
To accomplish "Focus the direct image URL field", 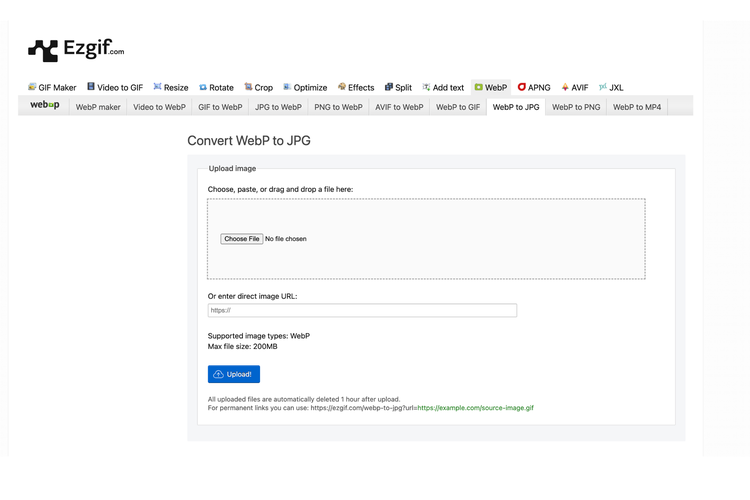I will (362, 310).
